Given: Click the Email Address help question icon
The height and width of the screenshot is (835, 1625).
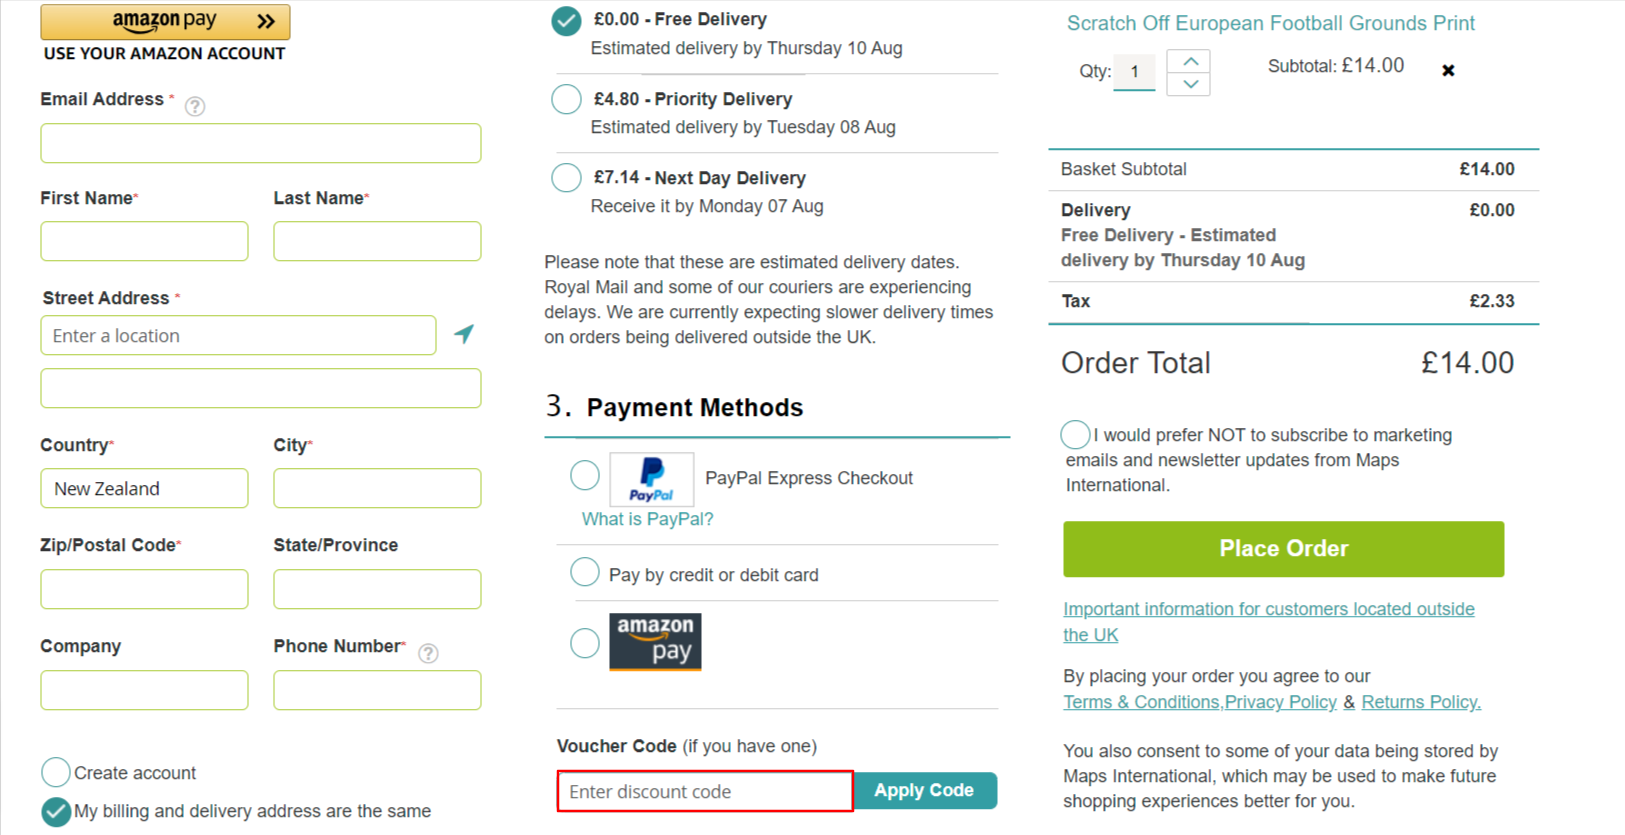Looking at the screenshot, I should [195, 106].
